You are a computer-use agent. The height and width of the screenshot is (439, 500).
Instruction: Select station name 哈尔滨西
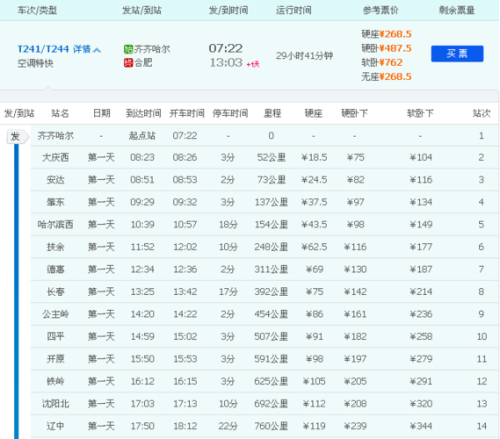(x=55, y=224)
